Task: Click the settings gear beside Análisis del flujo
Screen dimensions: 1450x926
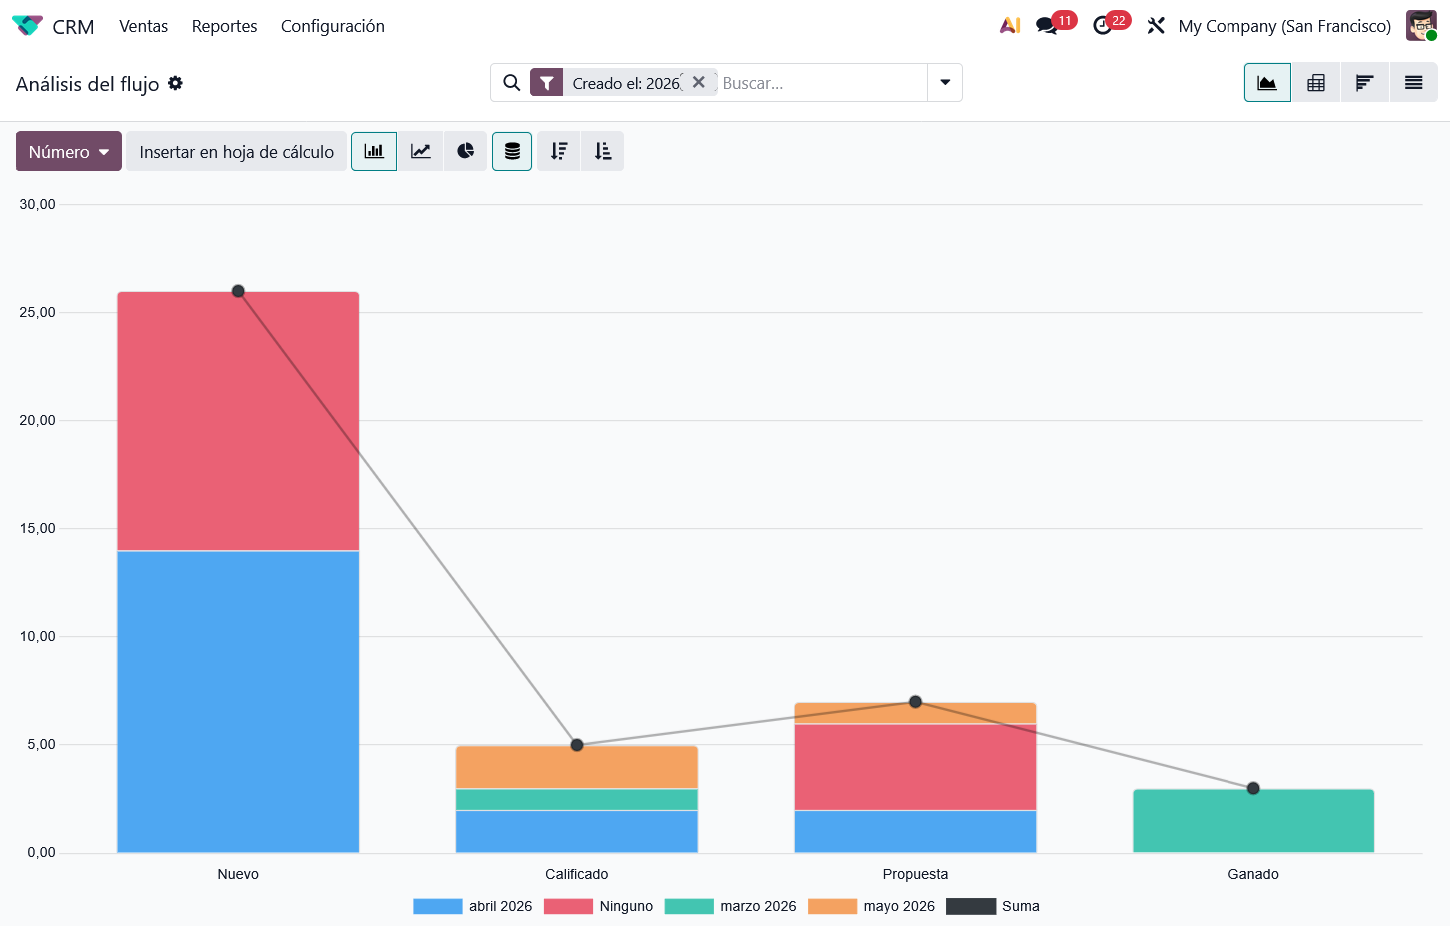Action: [176, 84]
